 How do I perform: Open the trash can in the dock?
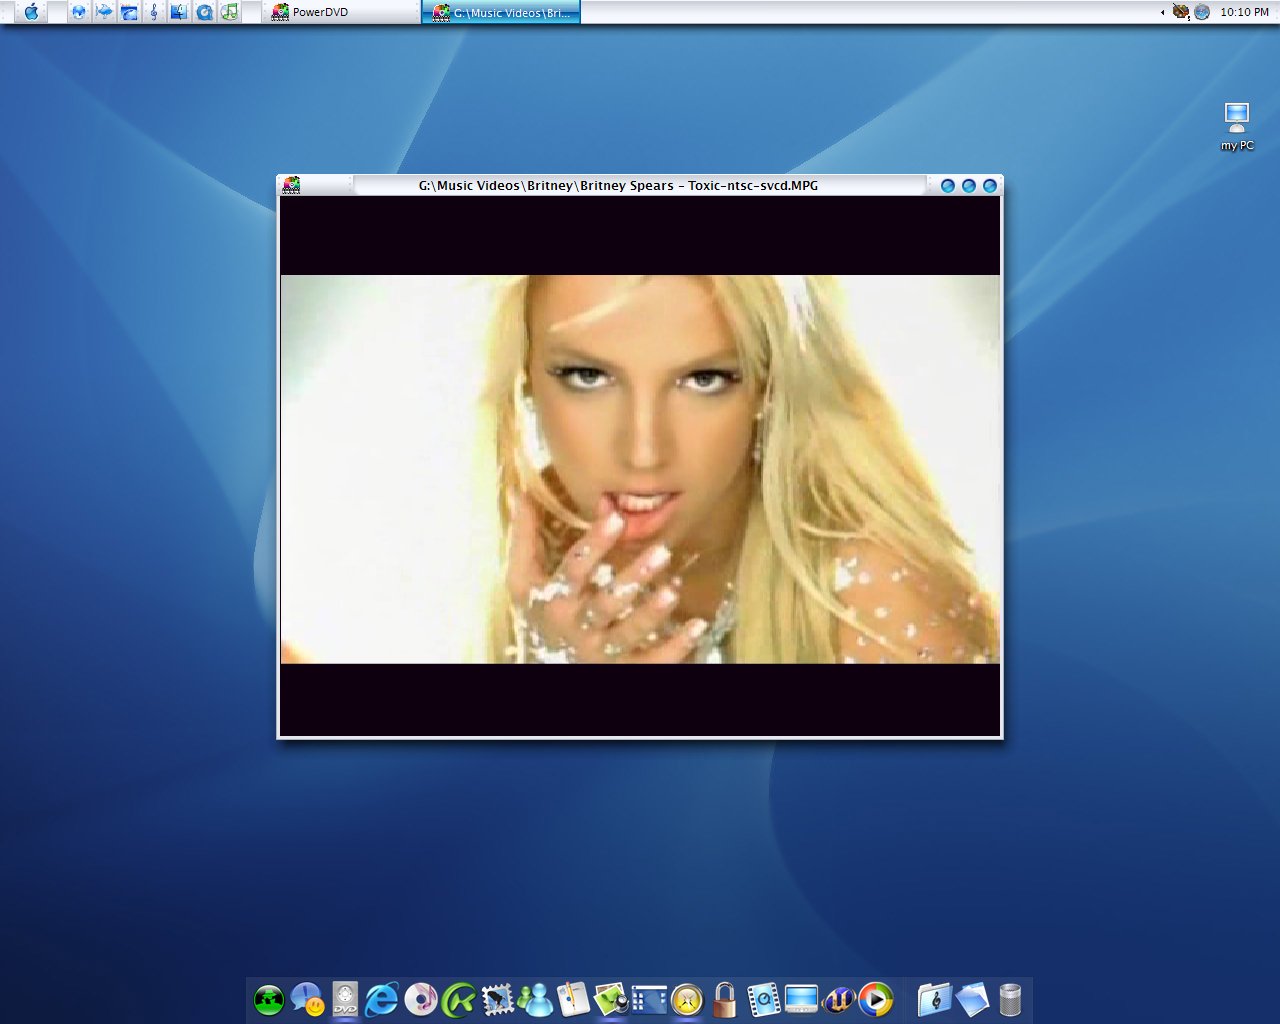pyautogui.click(x=1010, y=999)
